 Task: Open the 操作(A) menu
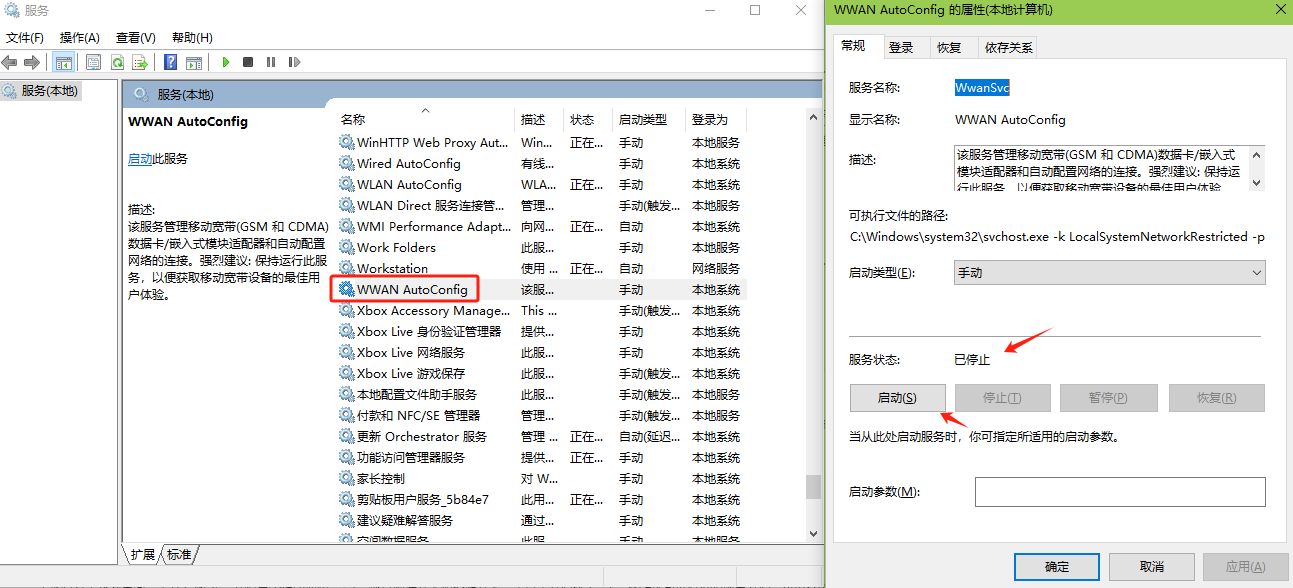click(x=79, y=37)
